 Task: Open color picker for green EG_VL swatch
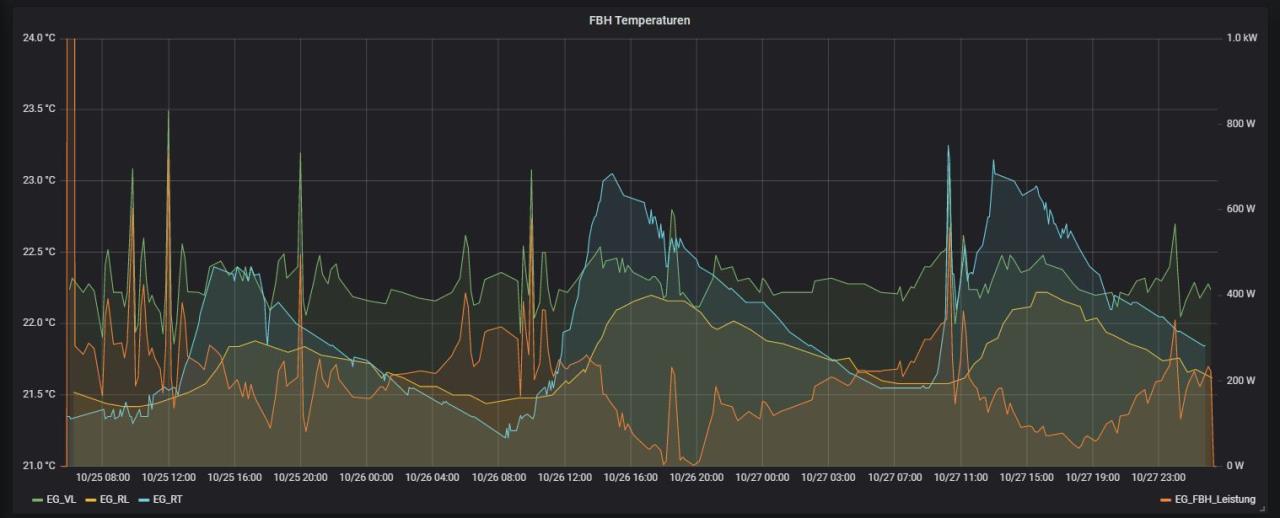(39, 498)
